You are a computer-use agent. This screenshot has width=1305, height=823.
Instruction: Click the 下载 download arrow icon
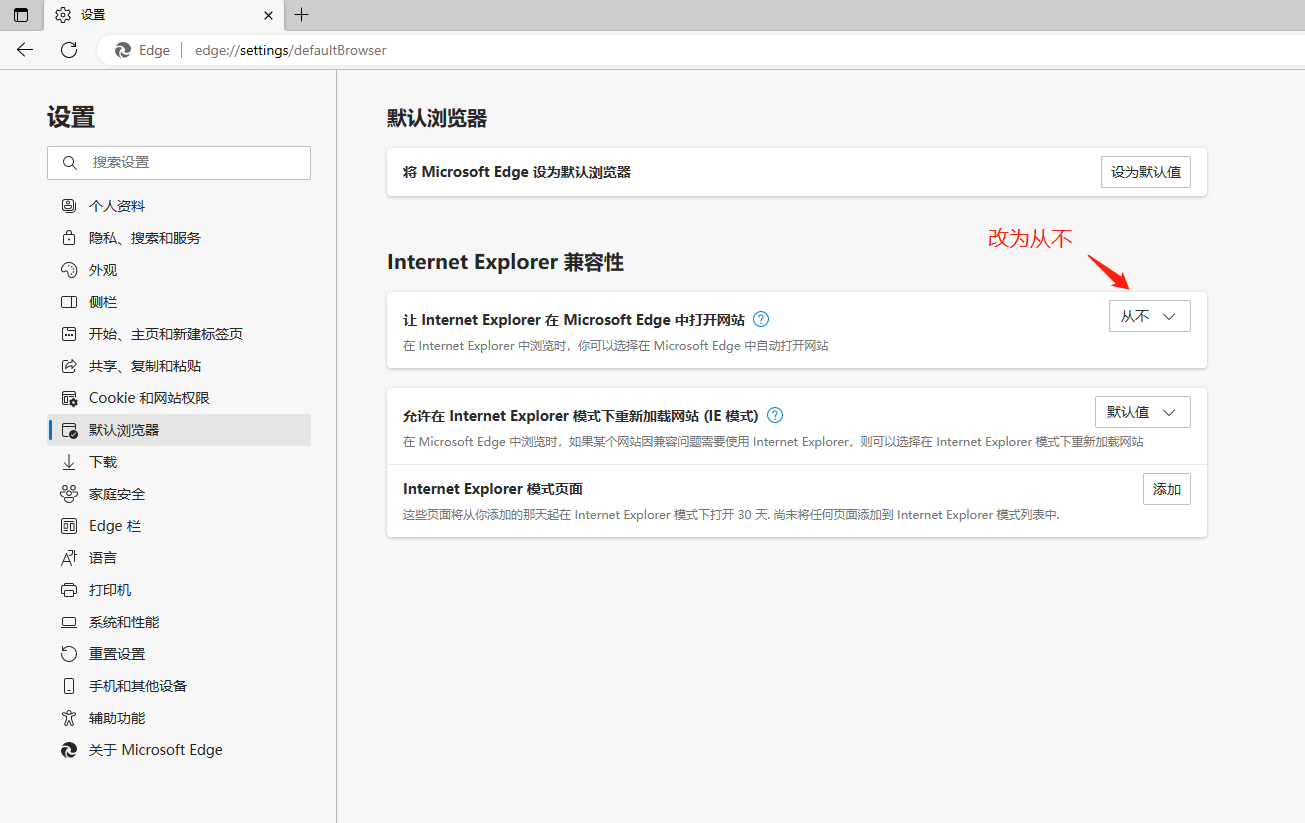pos(69,462)
